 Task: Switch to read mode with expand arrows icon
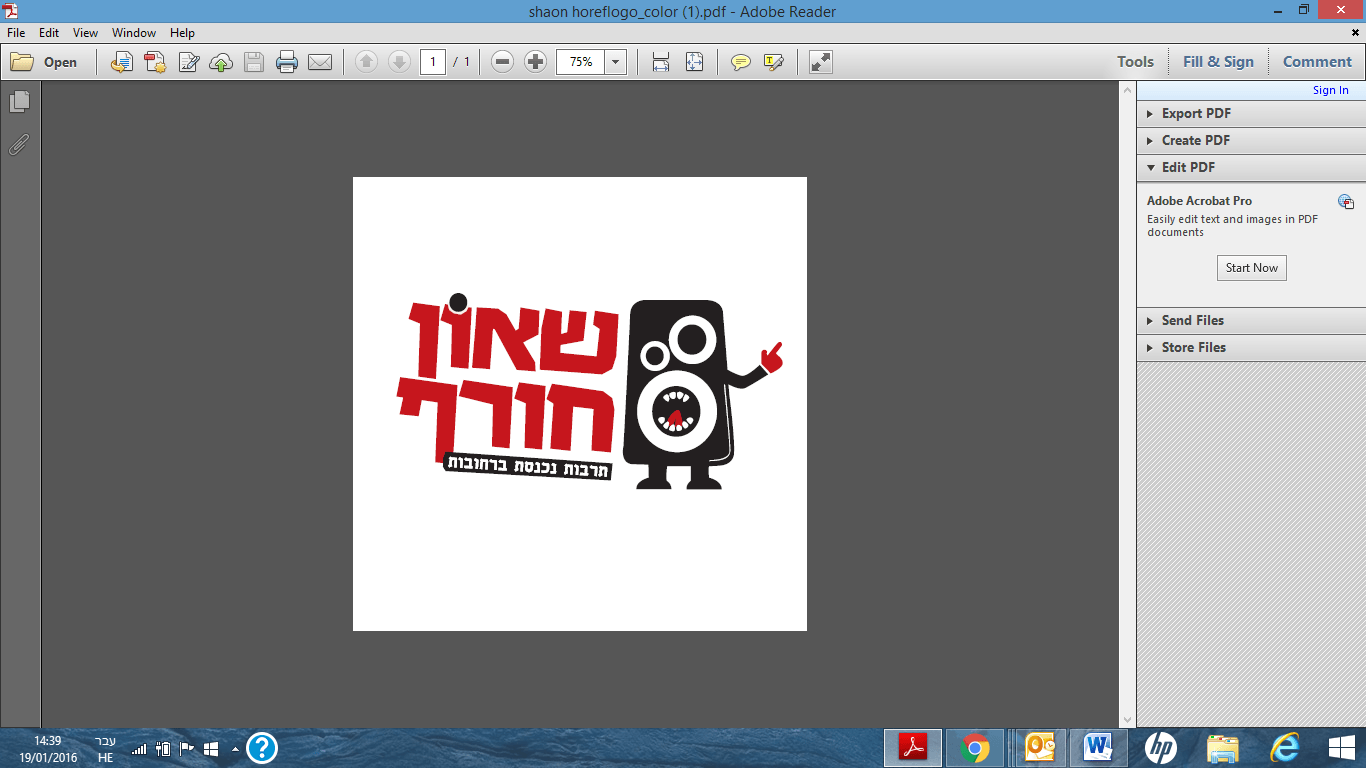click(x=821, y=62)
